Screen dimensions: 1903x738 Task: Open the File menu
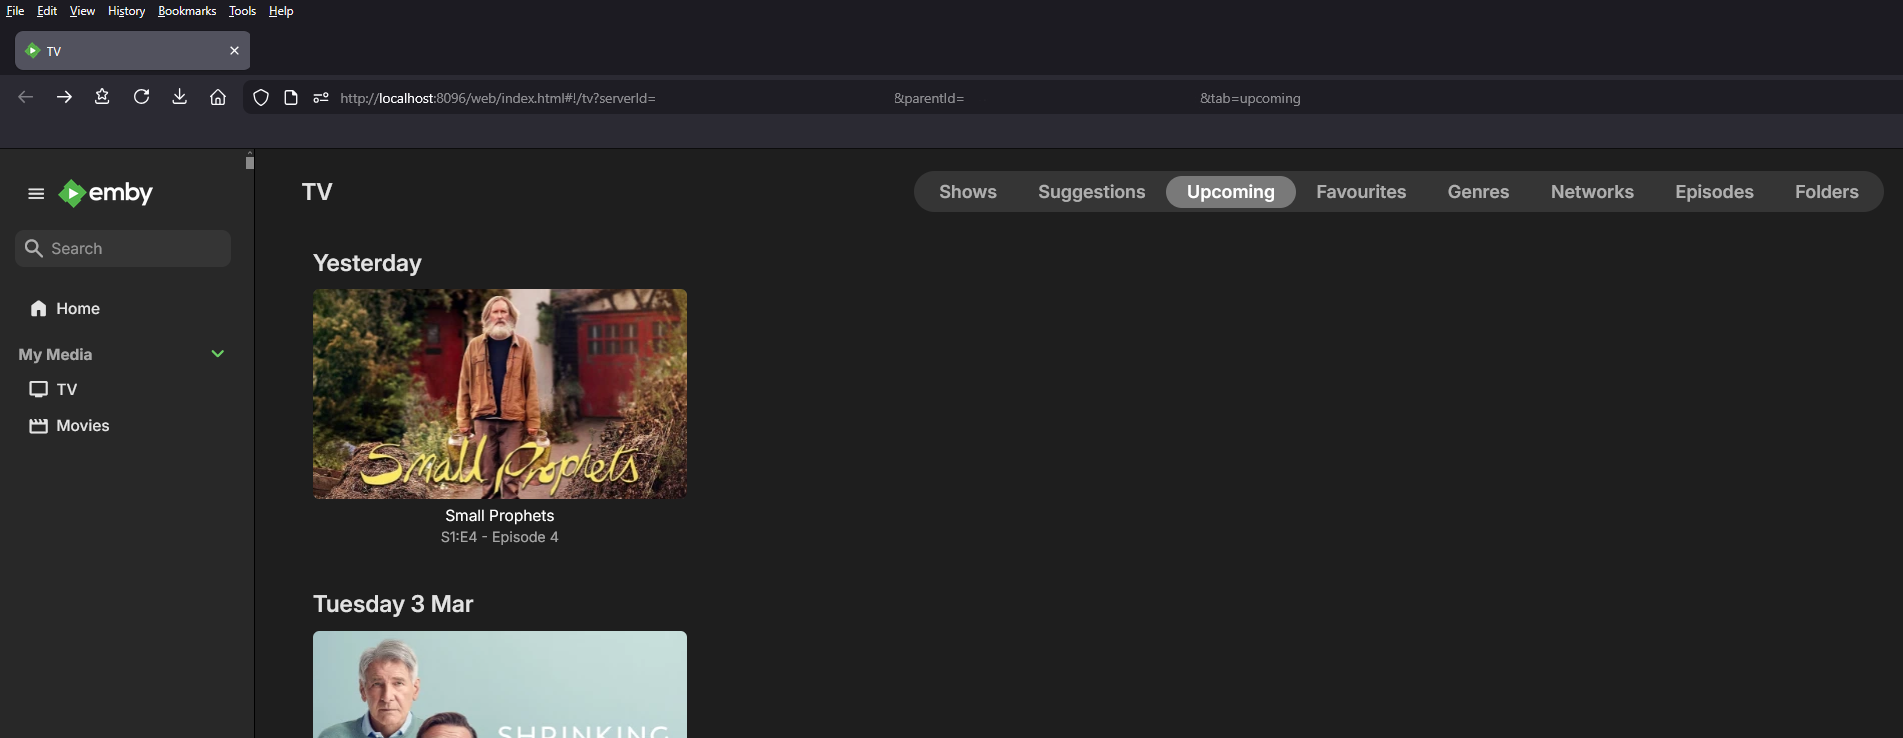15,11
